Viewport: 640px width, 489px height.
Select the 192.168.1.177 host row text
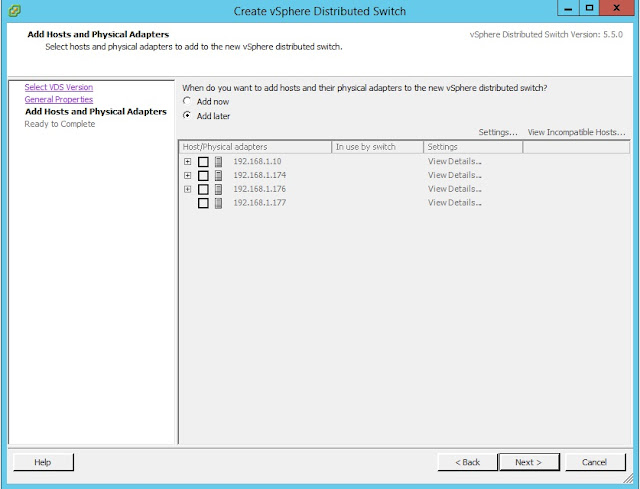[x=260, y=202]
